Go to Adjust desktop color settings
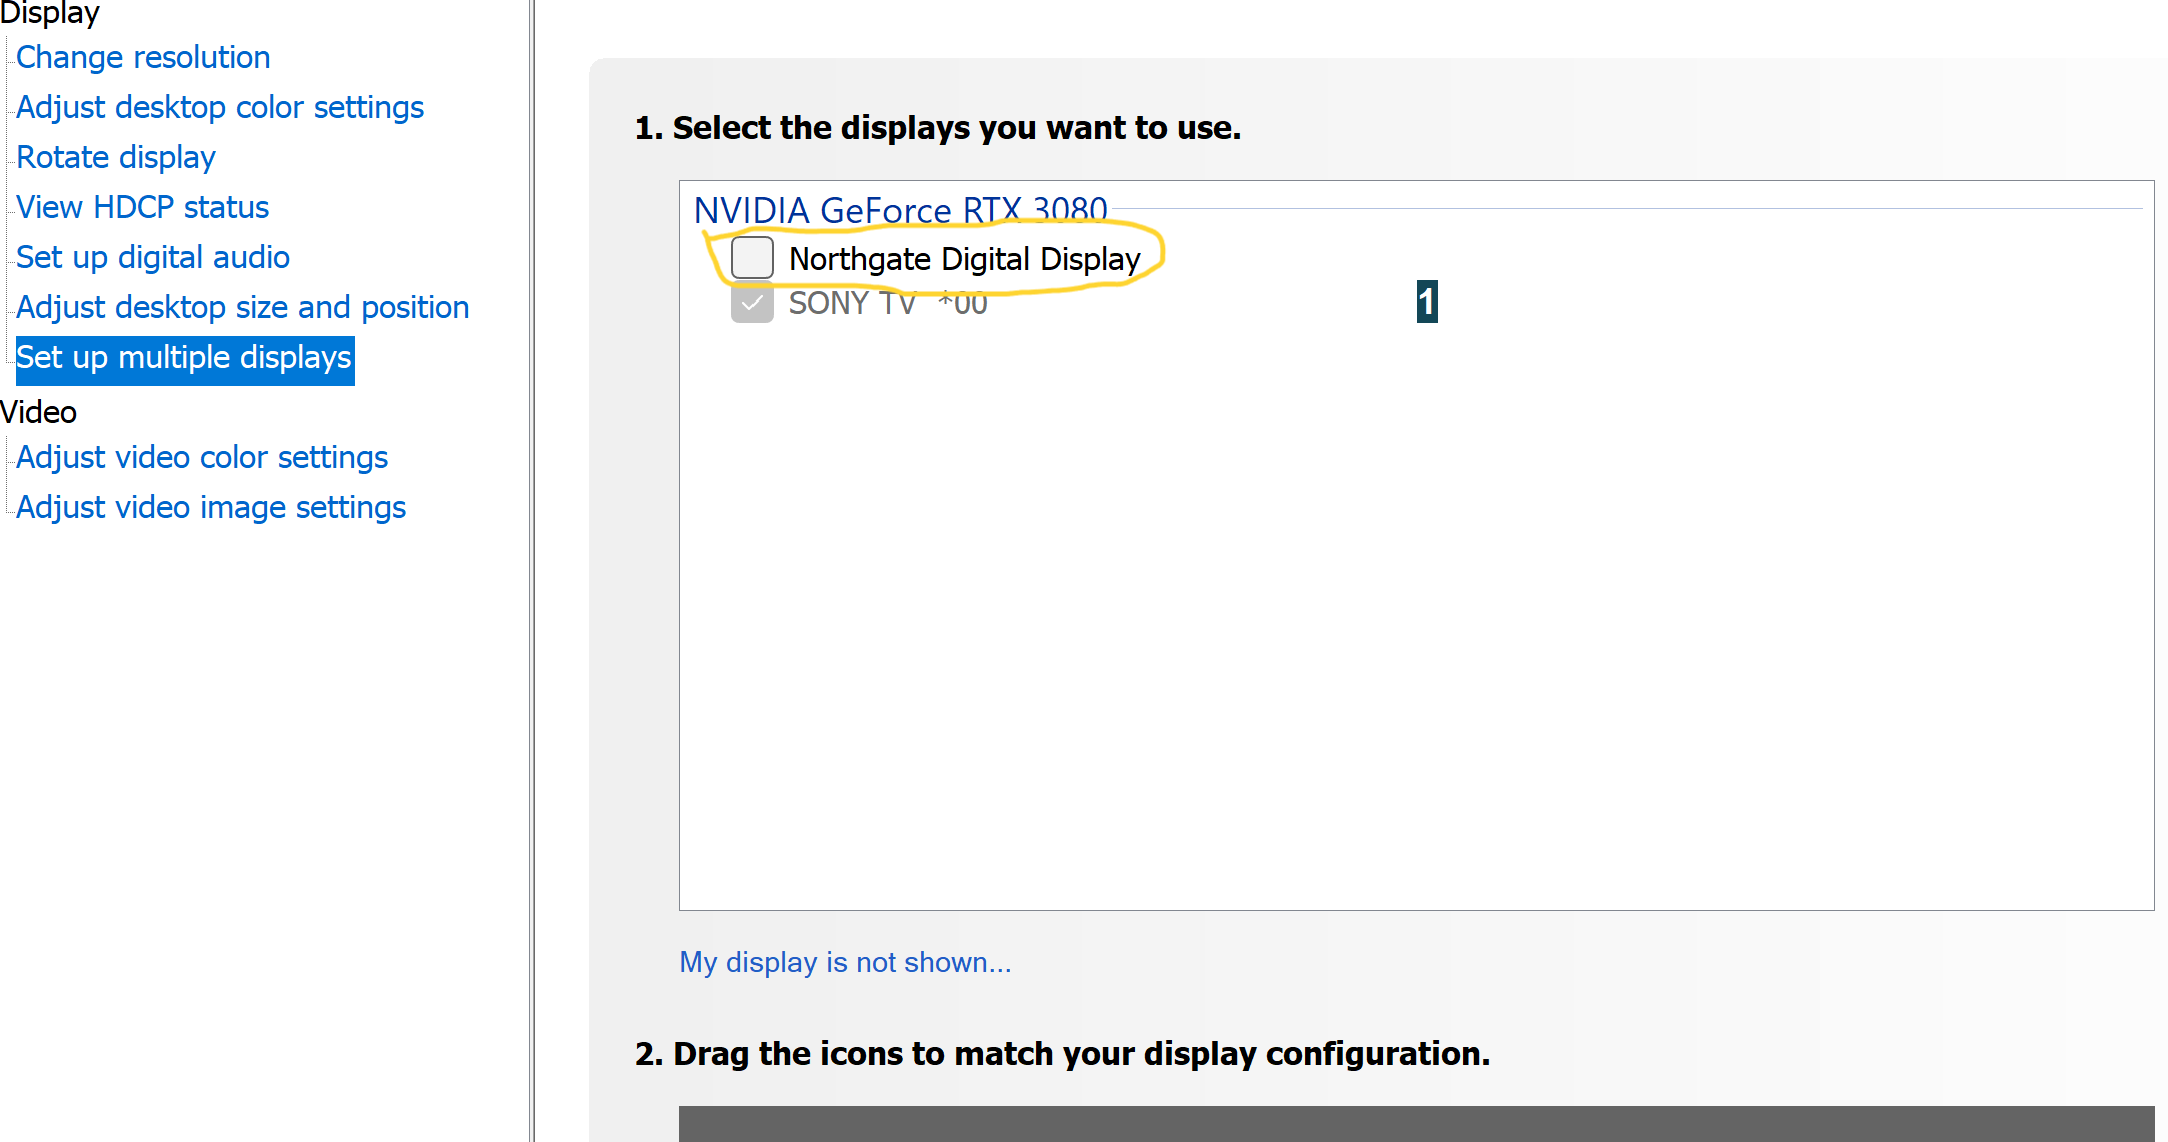The height and width of the screenshot is (1142, 2168). [220, 107]
